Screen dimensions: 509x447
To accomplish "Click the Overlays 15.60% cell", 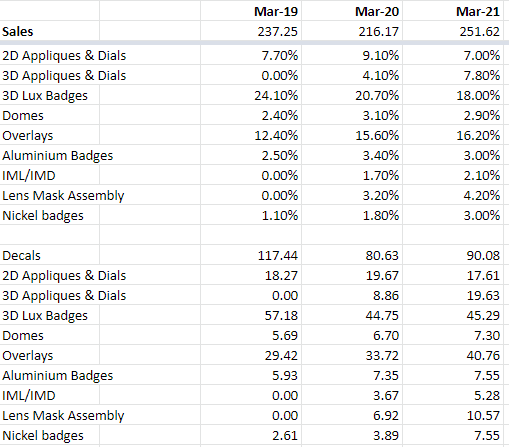I will click(x=352, y=135).
